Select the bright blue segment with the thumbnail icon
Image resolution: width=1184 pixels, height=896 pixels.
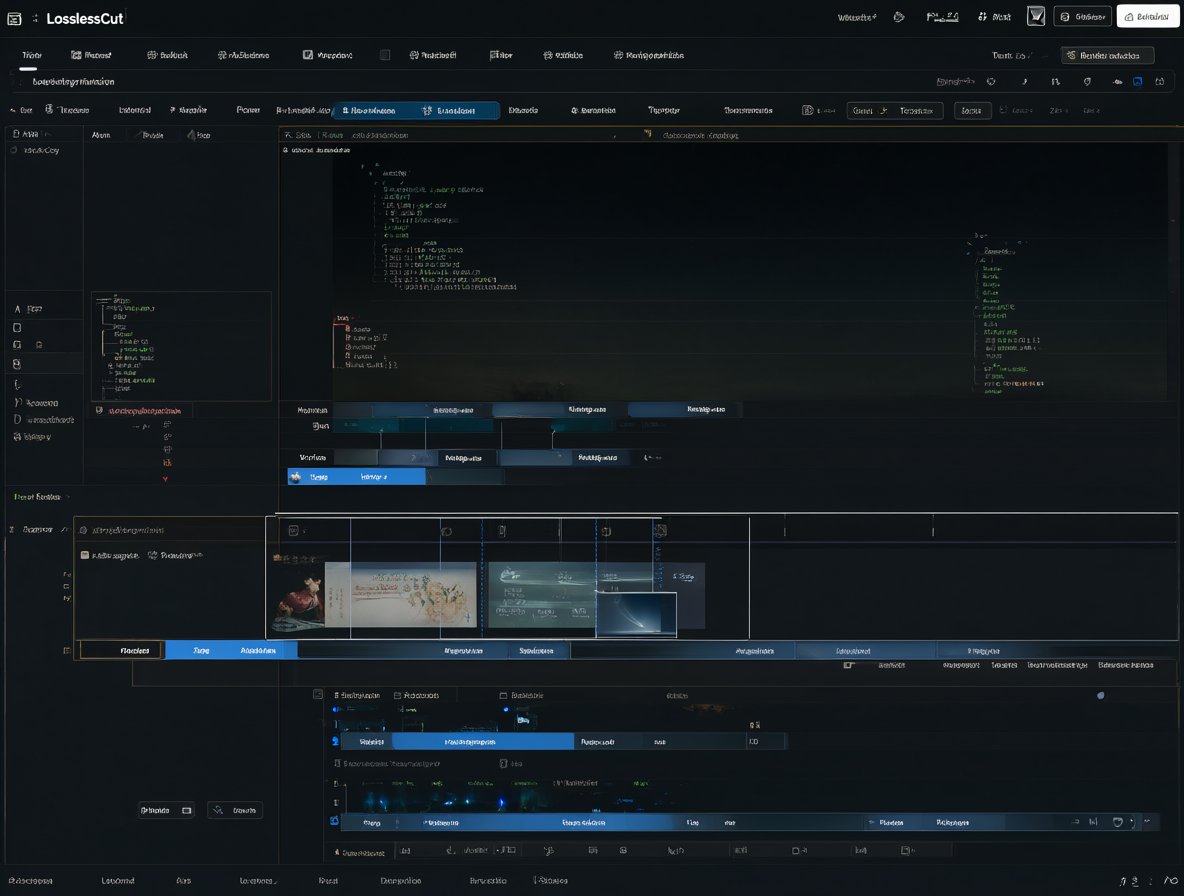click(x=356, y=476)
